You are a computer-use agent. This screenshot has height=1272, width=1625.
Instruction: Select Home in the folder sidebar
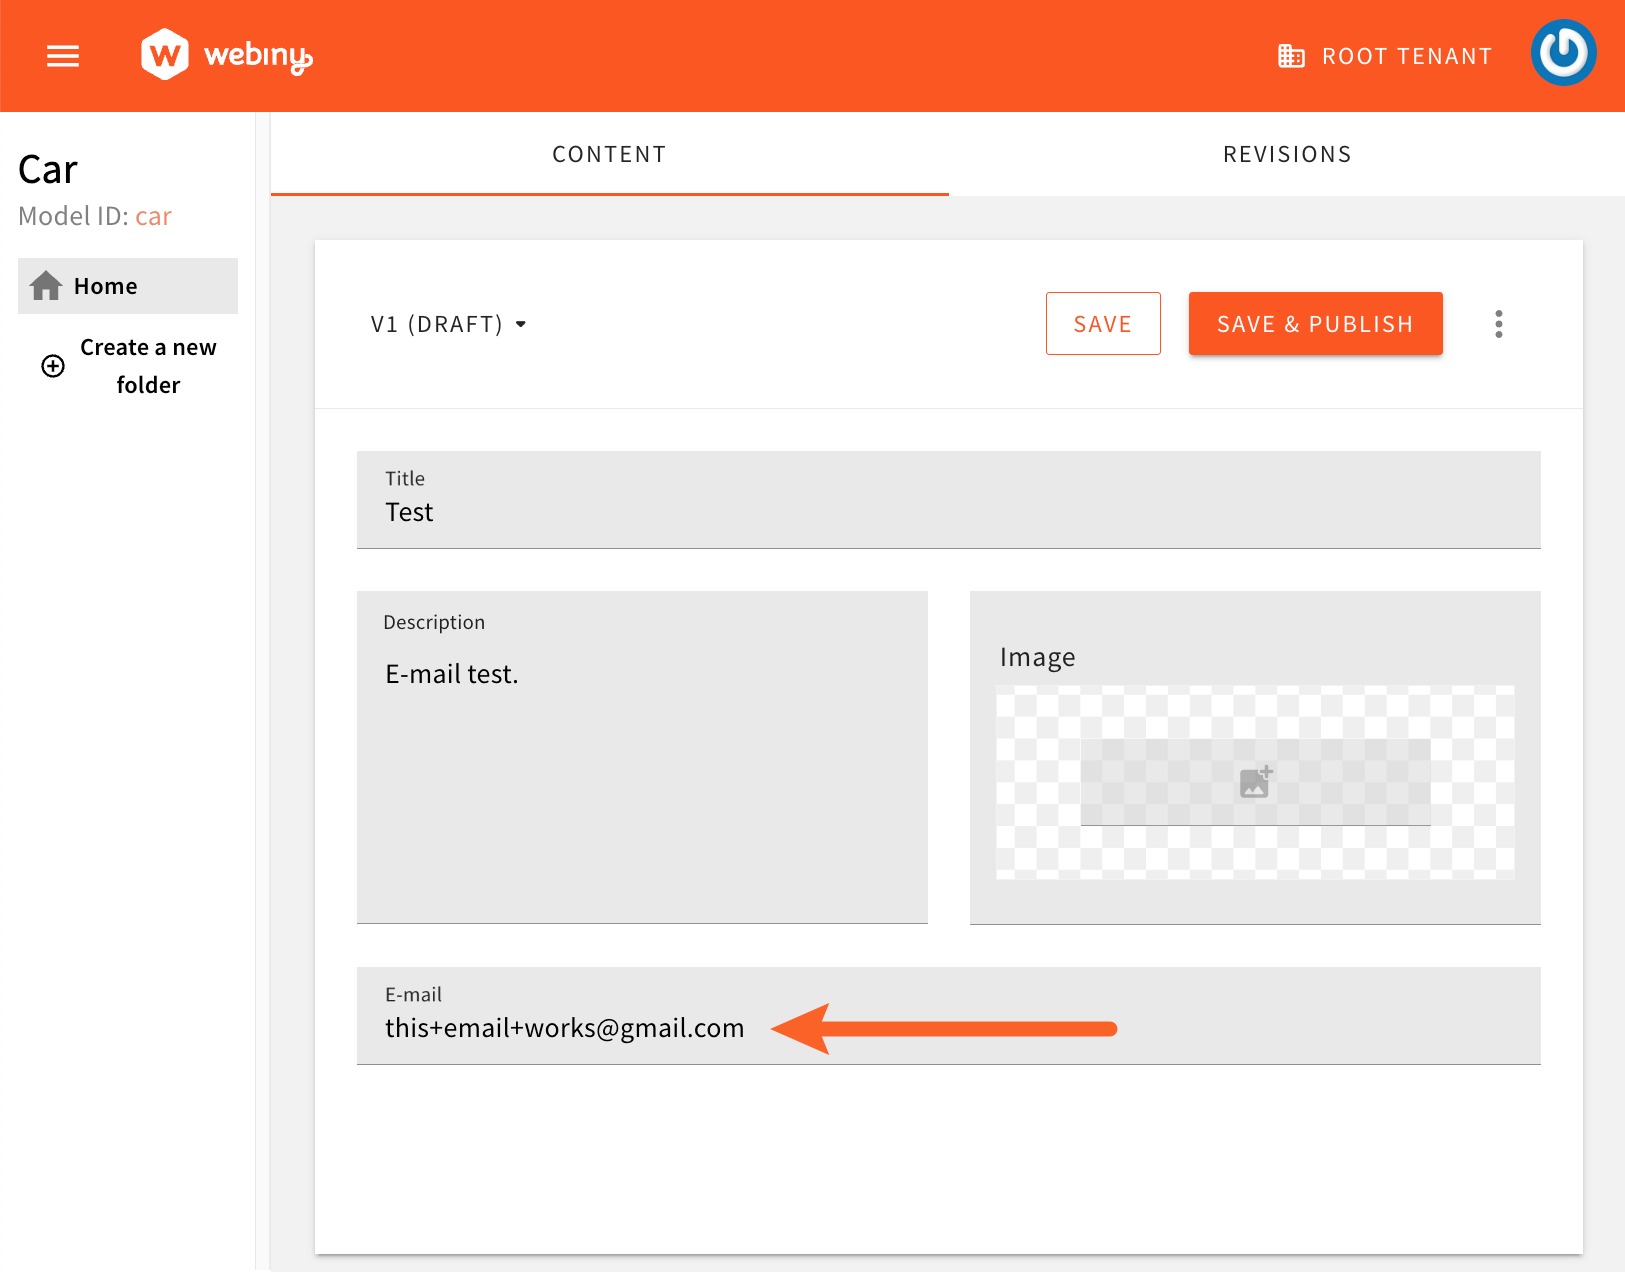[104, 285]
